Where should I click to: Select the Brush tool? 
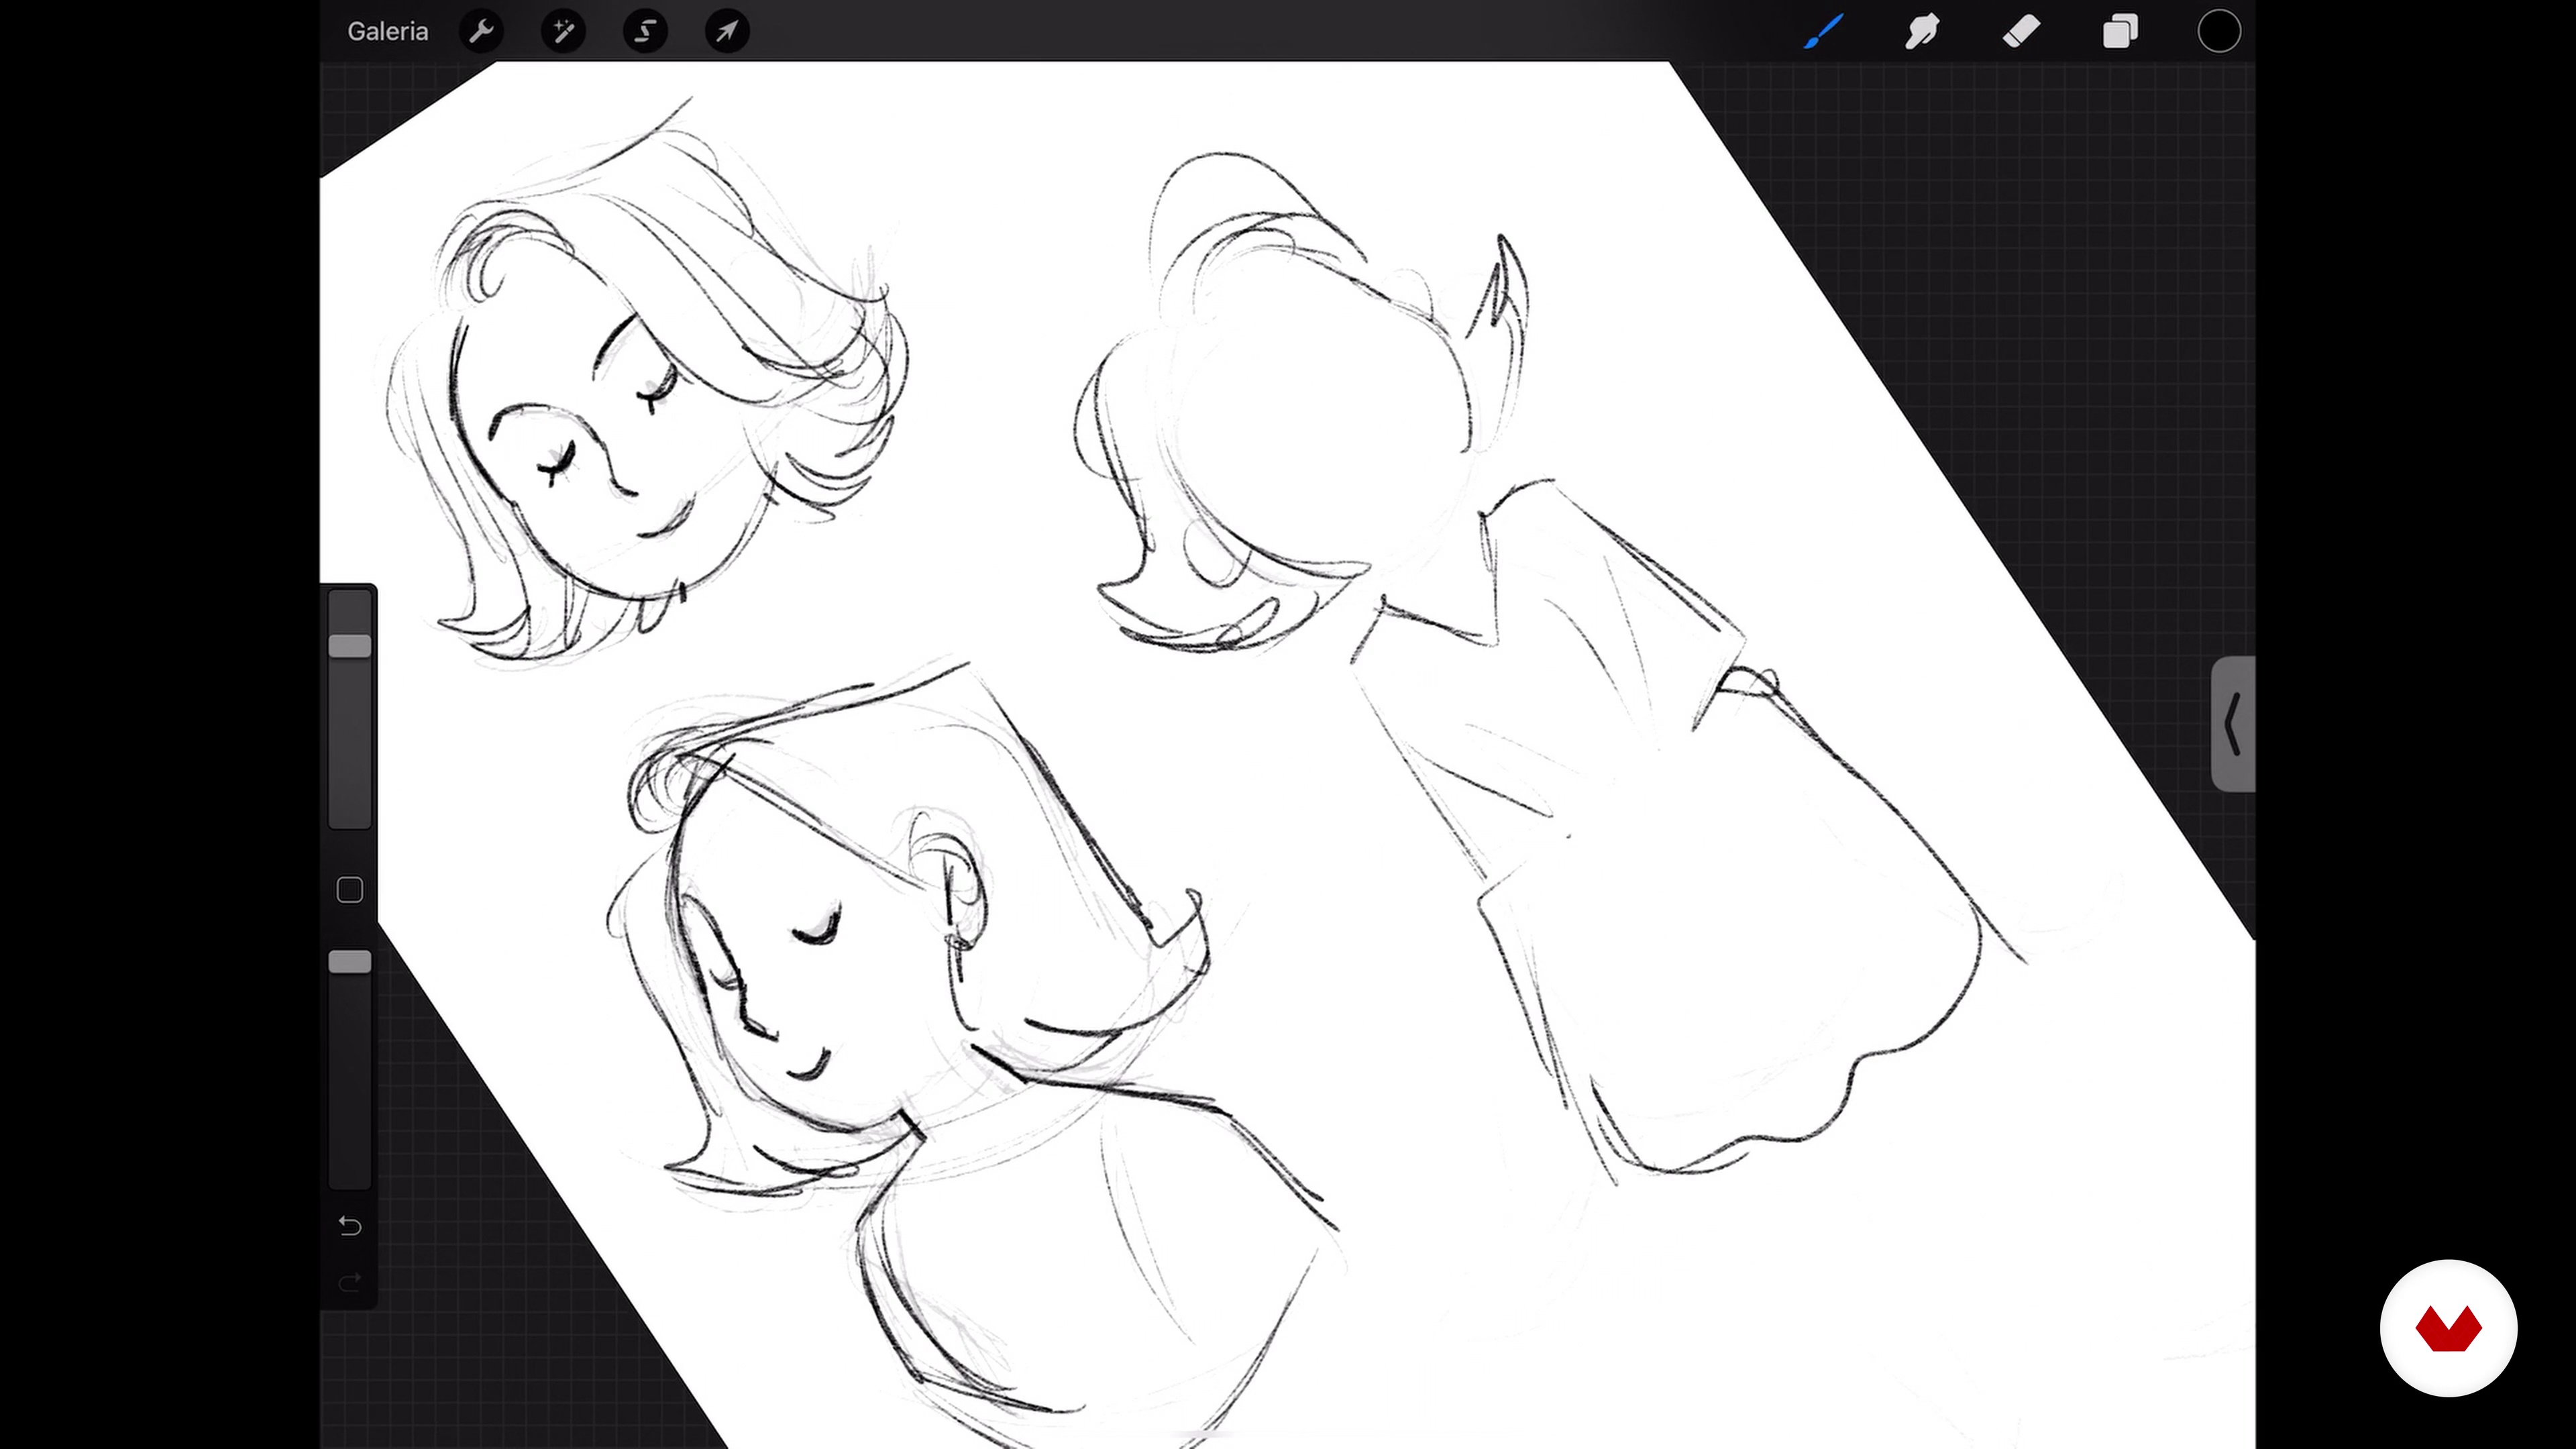(1823, 31)
